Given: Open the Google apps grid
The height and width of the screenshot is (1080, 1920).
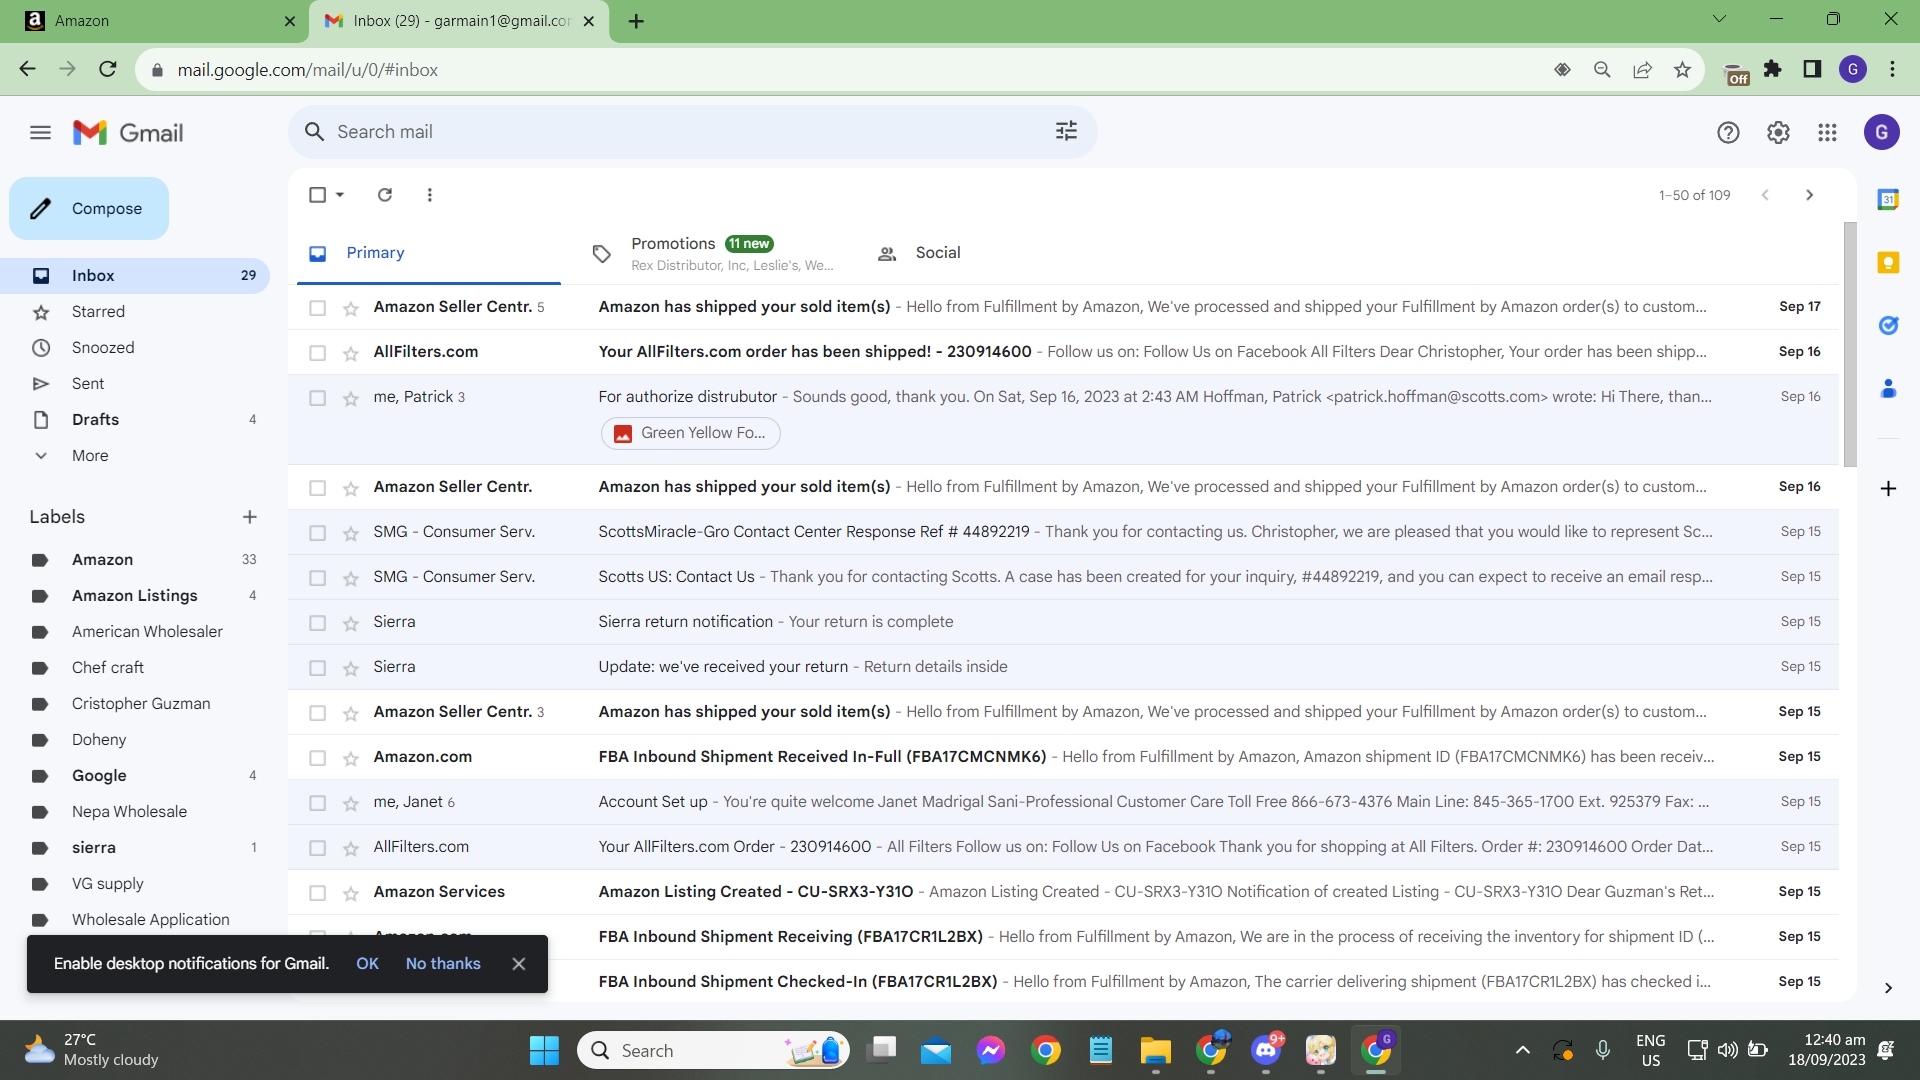Looking at the screenshot, I should (1827, 133).
